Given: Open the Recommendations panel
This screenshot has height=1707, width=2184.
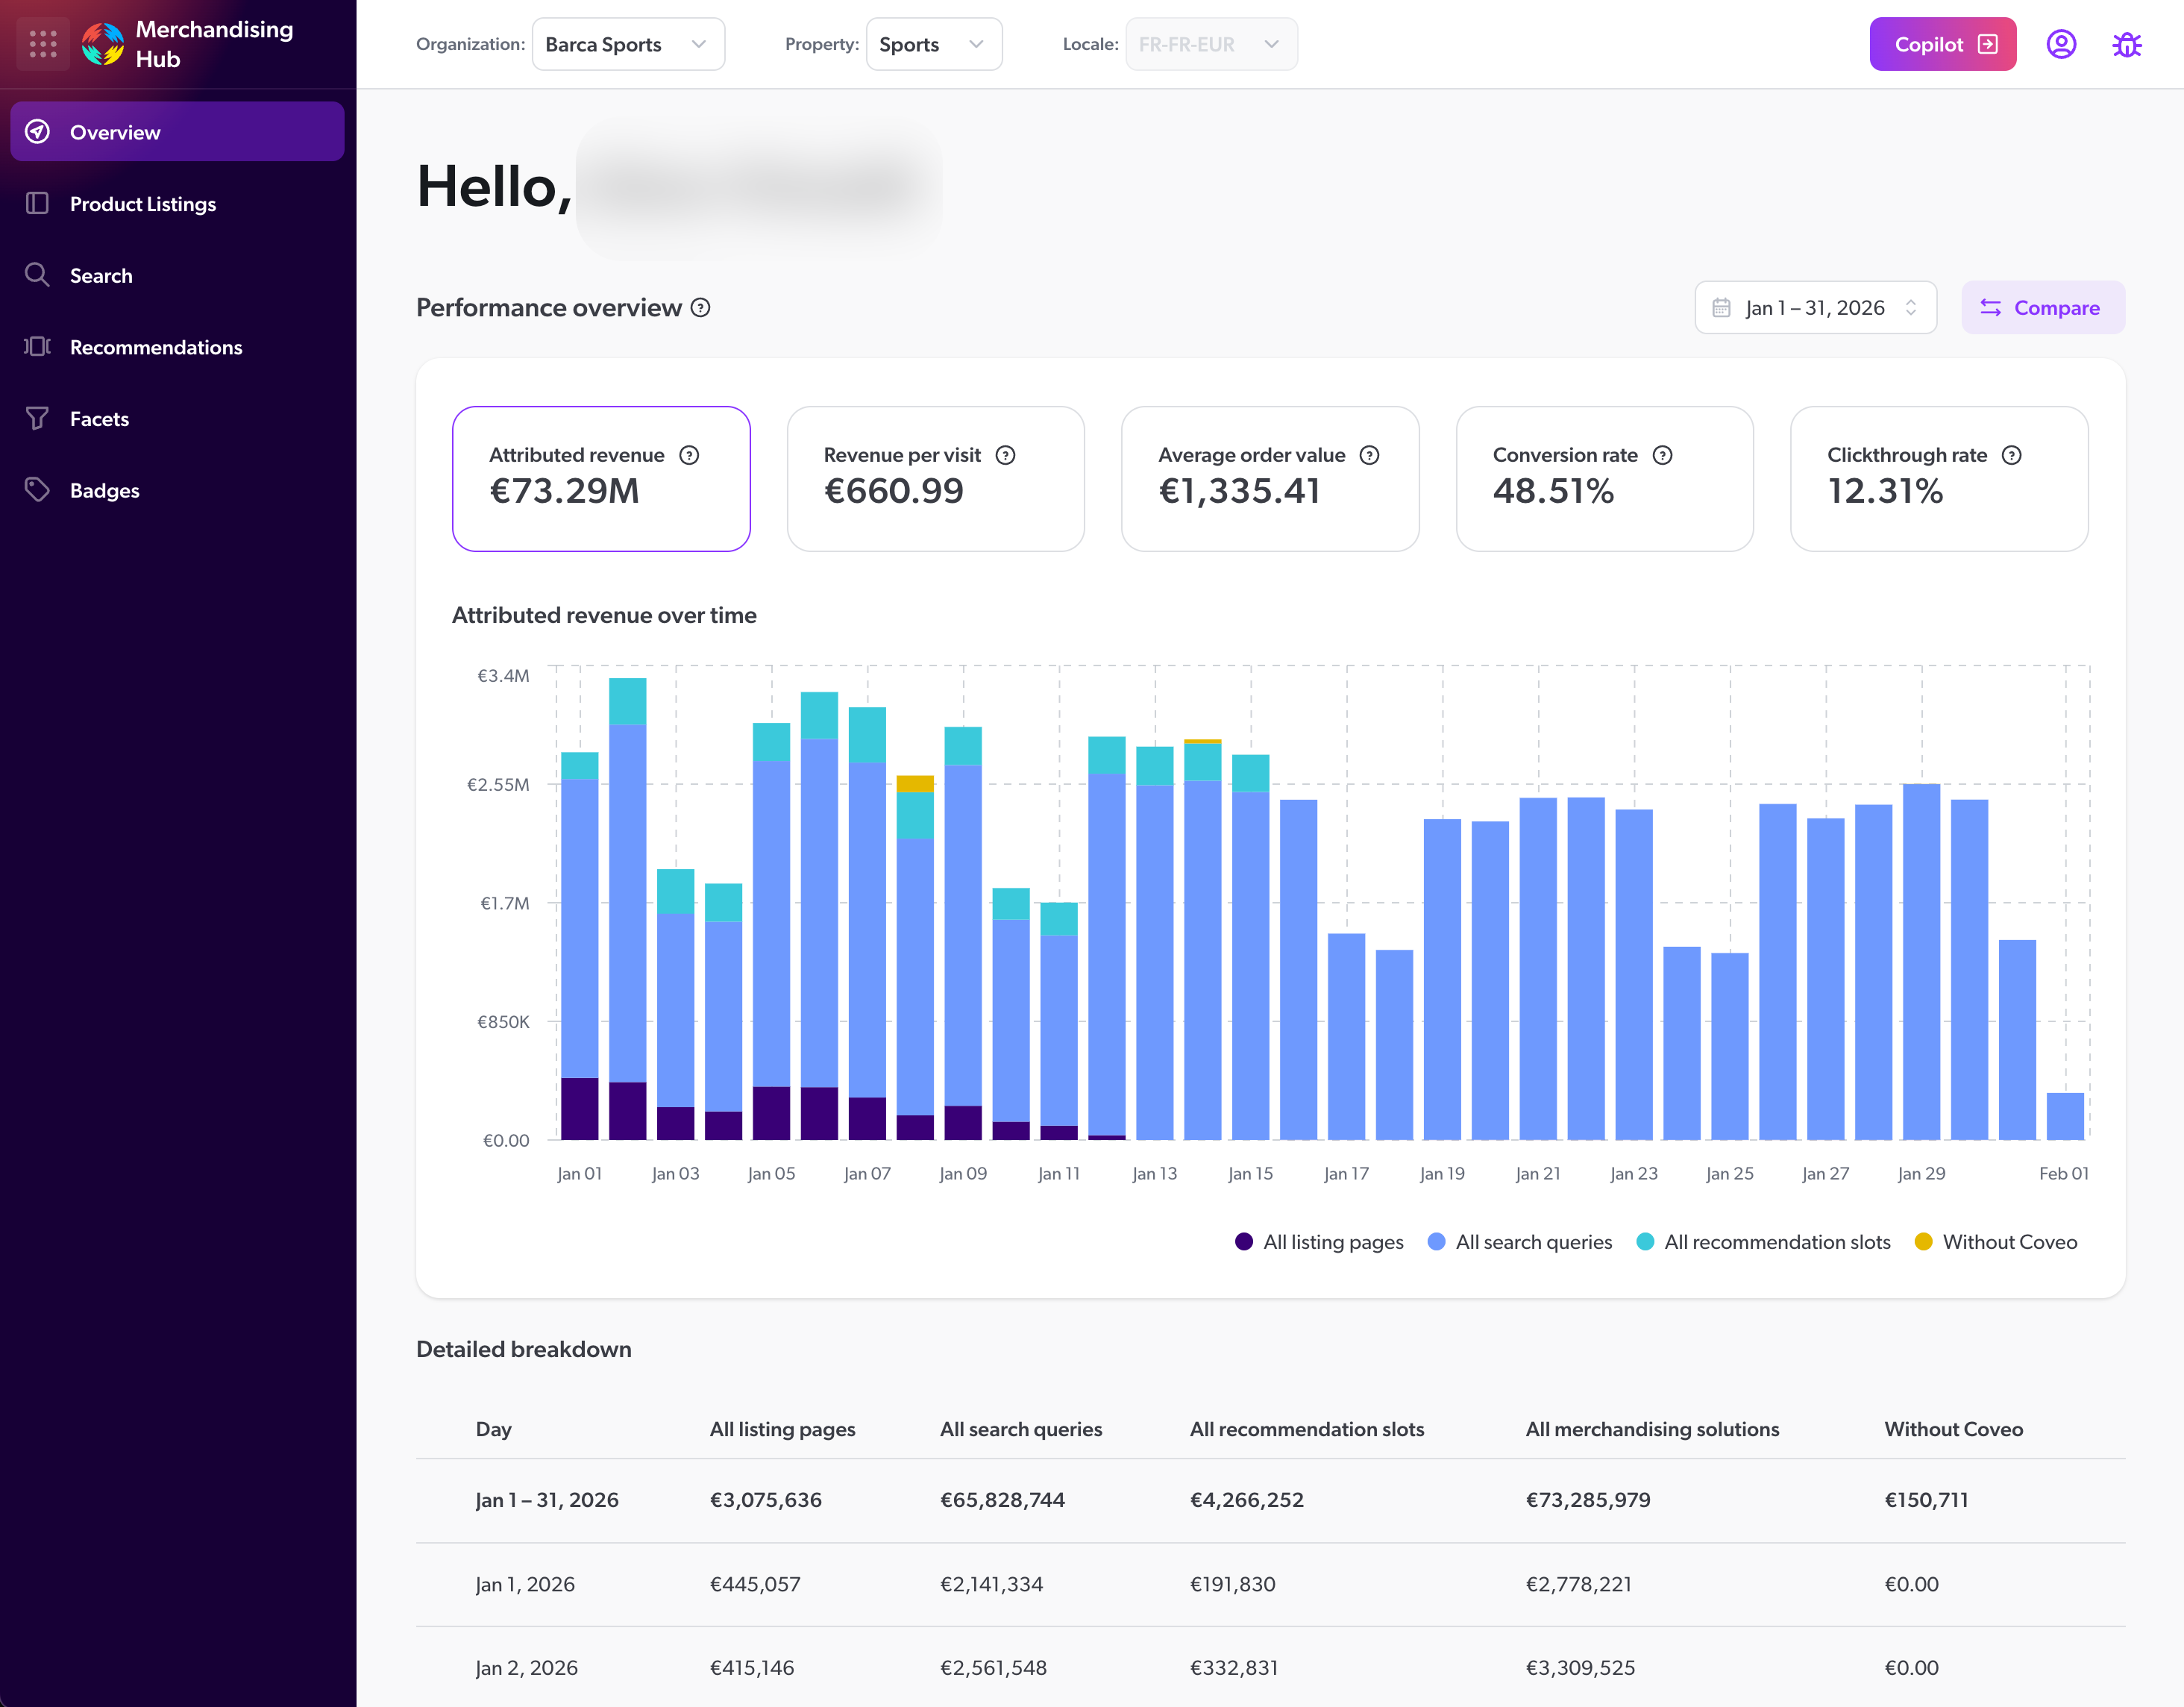Looking at the screenshot, I should tap(156, 347).
